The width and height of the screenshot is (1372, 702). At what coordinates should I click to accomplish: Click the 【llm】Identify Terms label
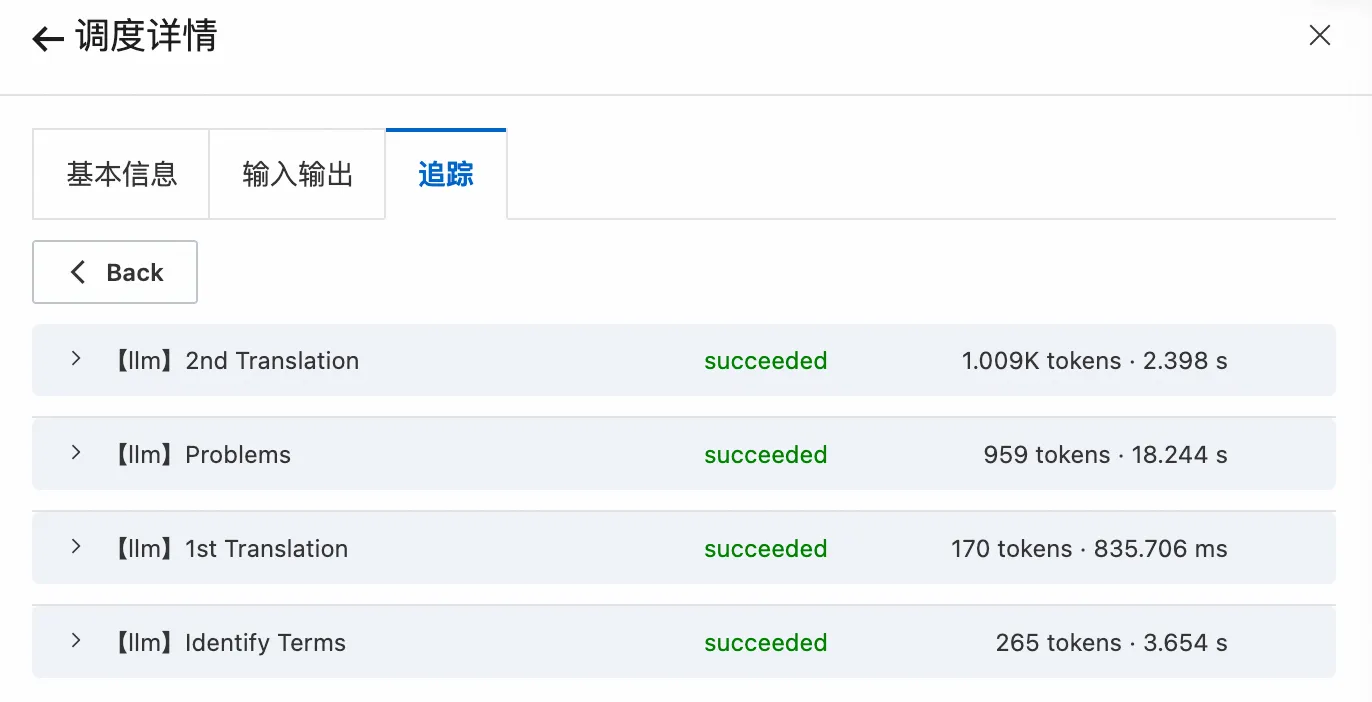click(x=228, y=643)
